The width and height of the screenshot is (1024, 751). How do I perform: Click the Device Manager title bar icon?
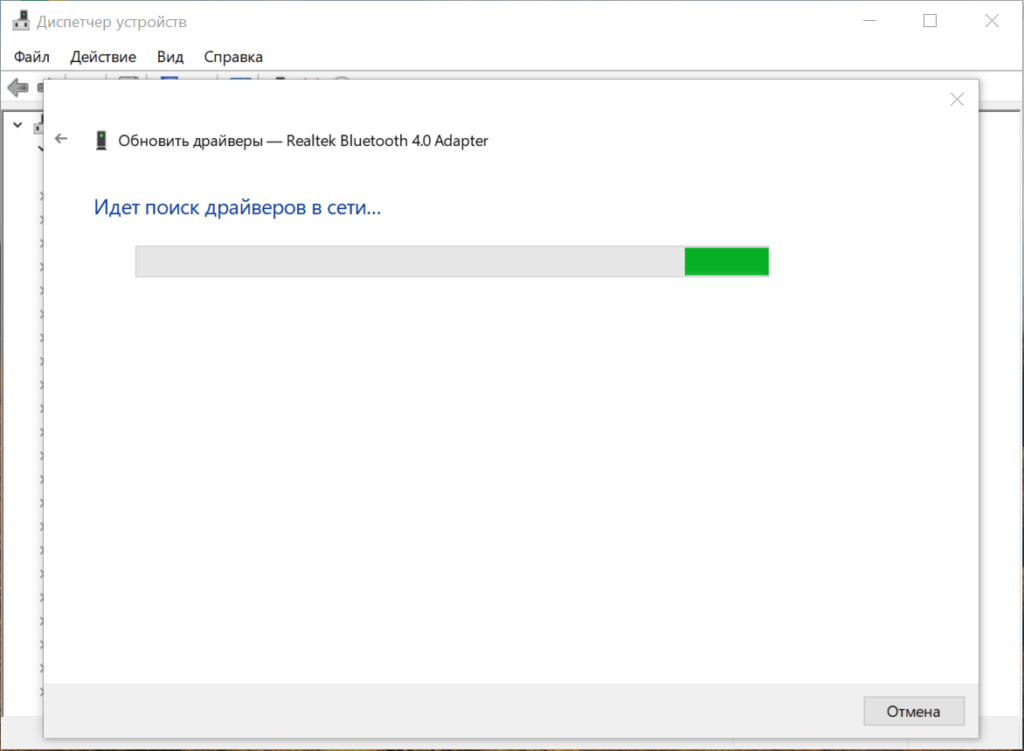[21, 21]
